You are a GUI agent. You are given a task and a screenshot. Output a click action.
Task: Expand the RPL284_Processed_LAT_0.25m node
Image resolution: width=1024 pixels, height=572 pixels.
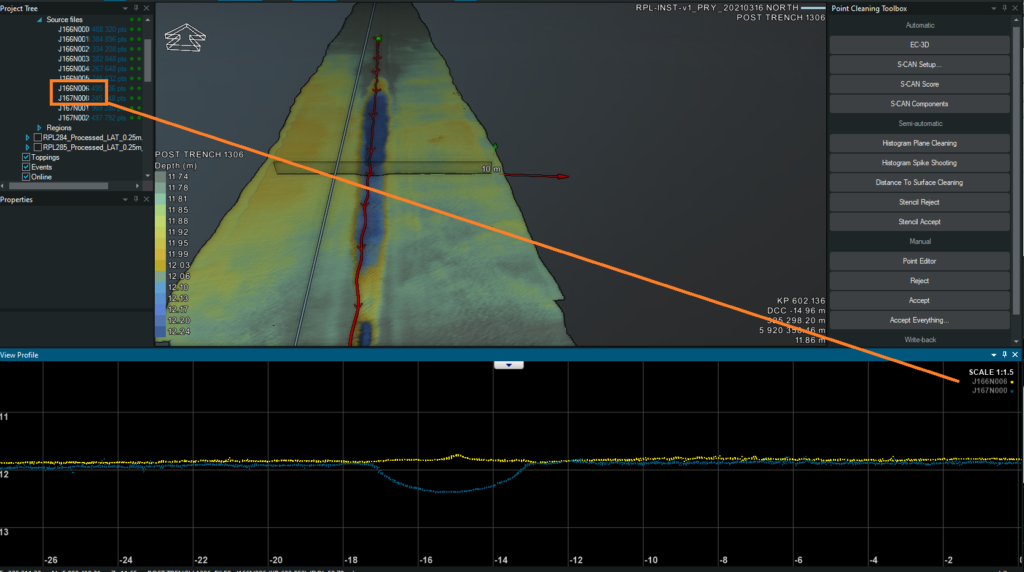pyautogui.click(x=27, y=138)
